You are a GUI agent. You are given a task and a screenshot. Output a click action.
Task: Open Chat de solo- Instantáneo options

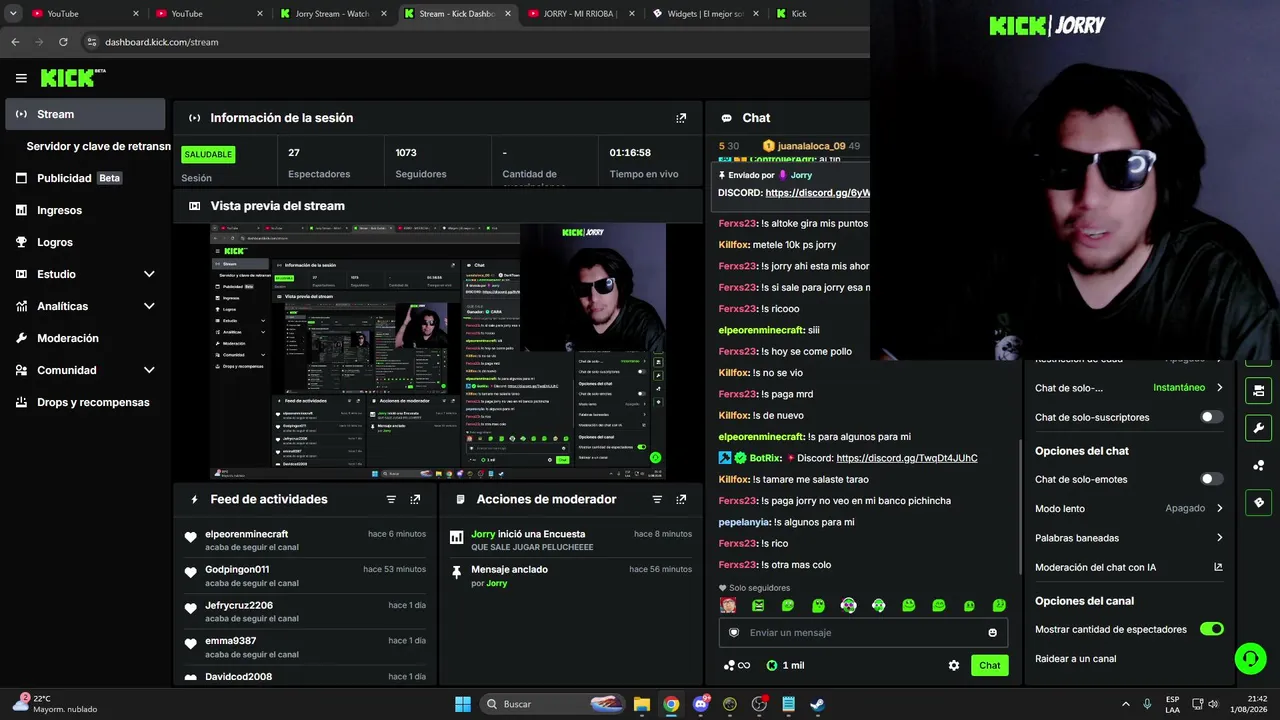point(1128,388)
